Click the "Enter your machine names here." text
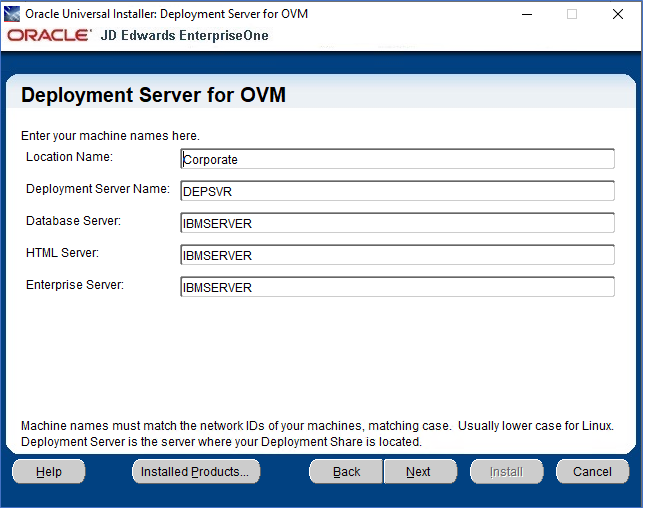This screenshot has height=510, width=645. click(111, 136)
